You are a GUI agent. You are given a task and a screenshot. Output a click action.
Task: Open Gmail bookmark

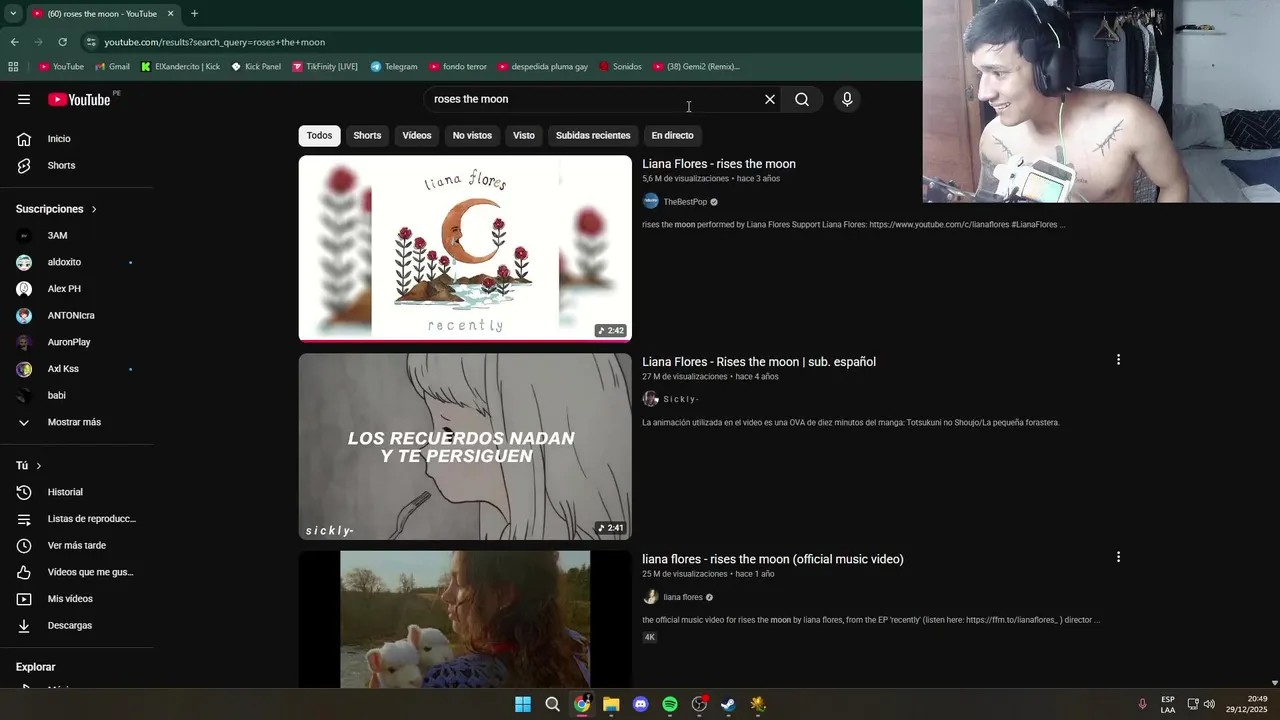[x=112, y=67]
